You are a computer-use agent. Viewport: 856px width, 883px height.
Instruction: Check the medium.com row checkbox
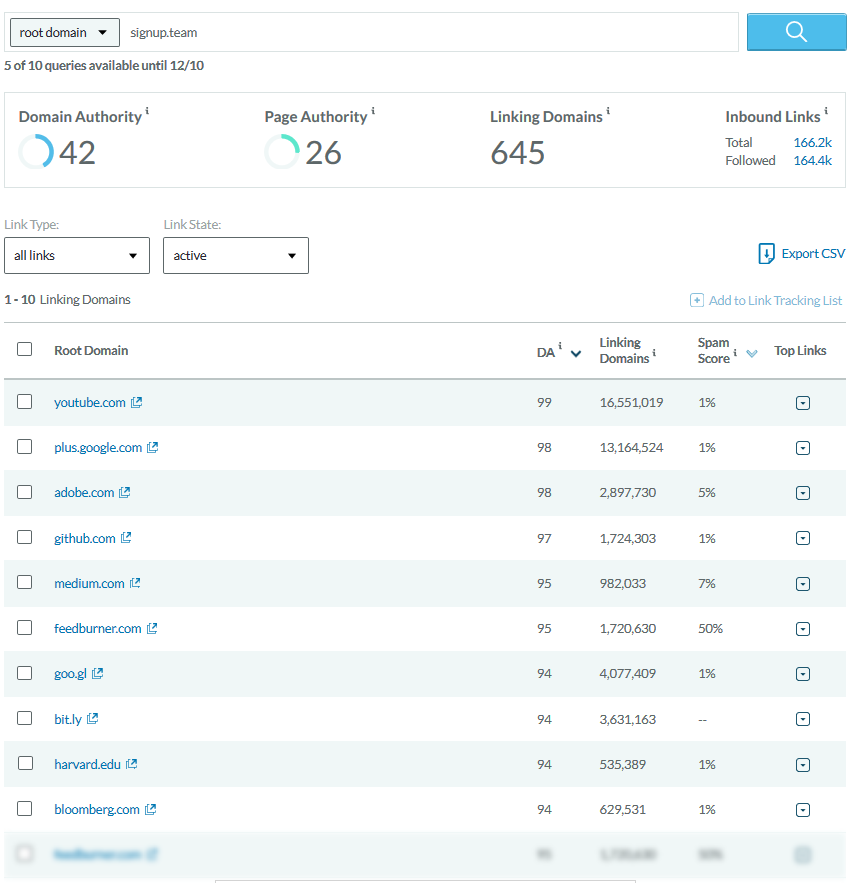coord(24,582)
